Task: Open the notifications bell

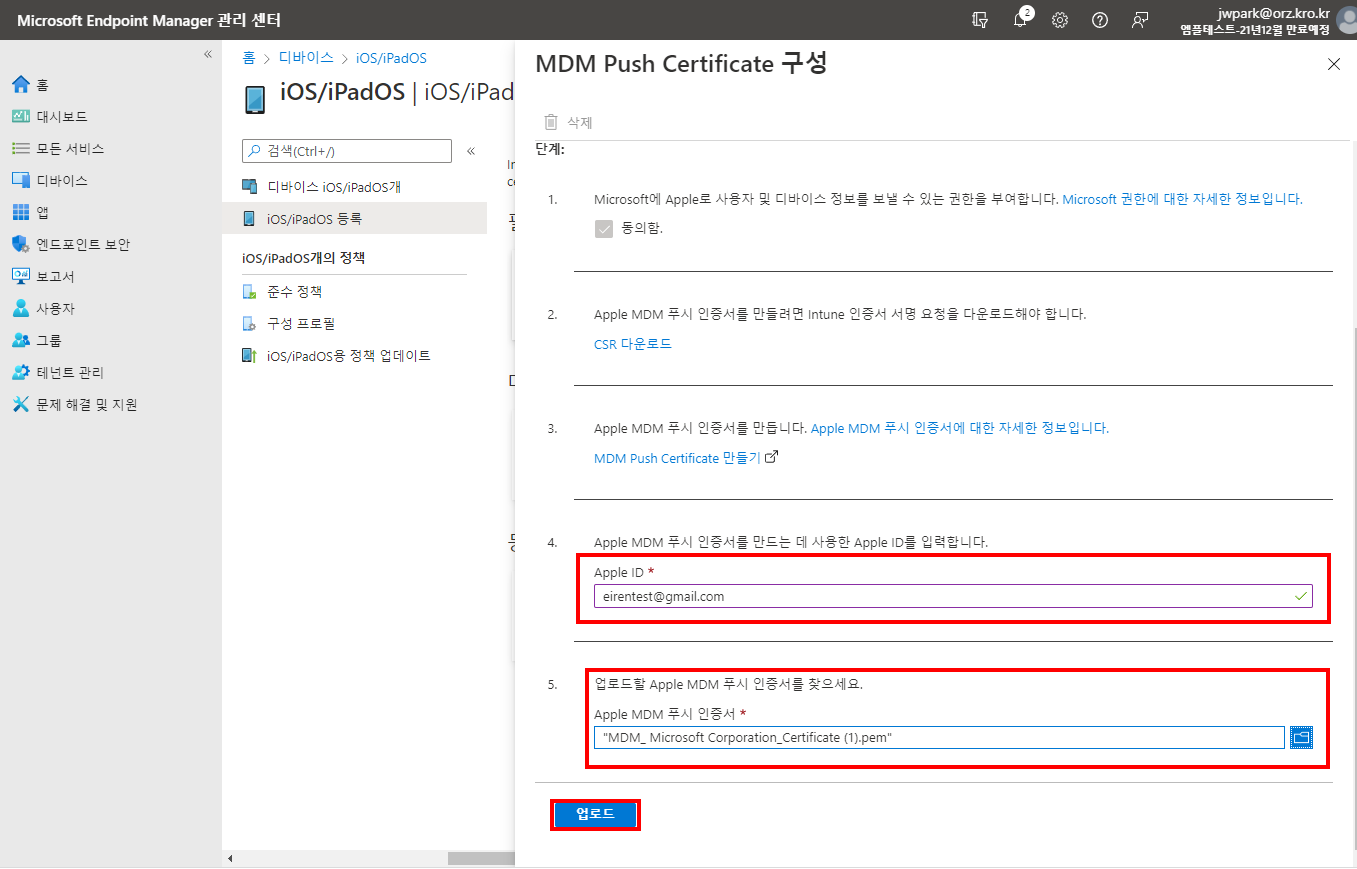Action: [x=1020, y=20]
